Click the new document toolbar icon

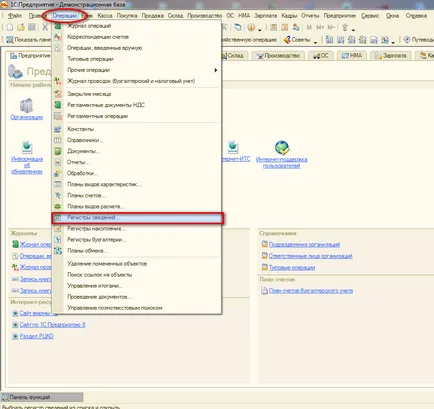click(x=10, y=28)
